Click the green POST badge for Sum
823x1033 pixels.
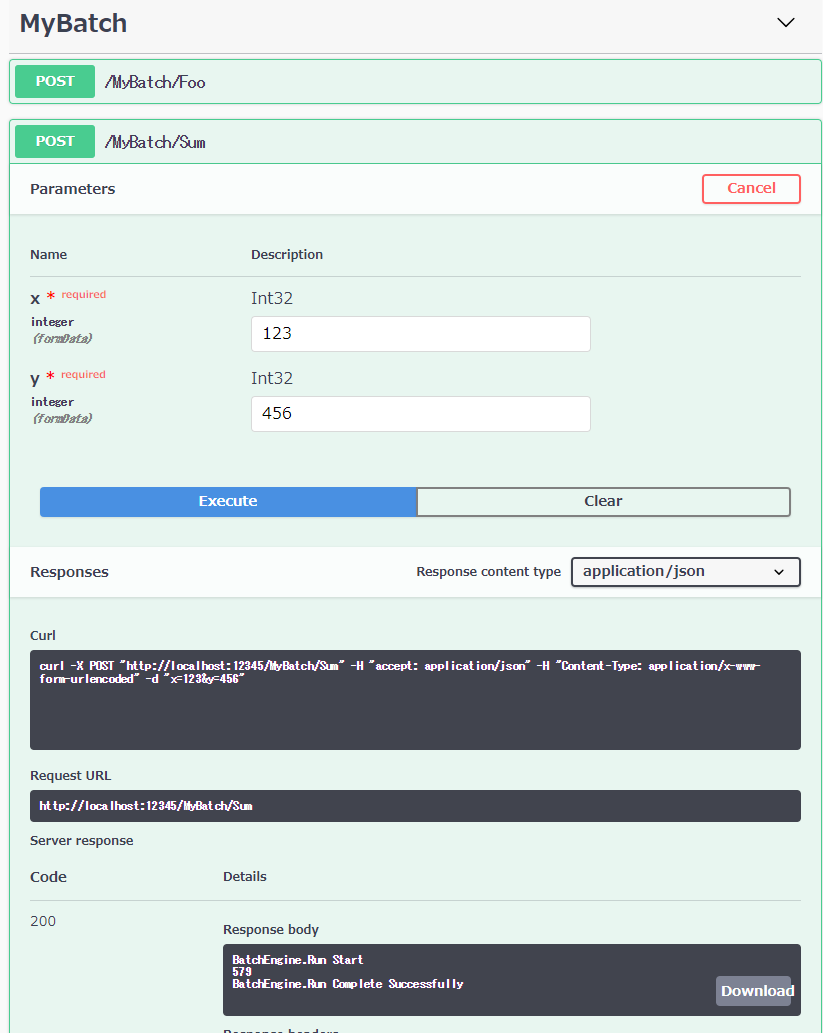click(x=55, y=142)
